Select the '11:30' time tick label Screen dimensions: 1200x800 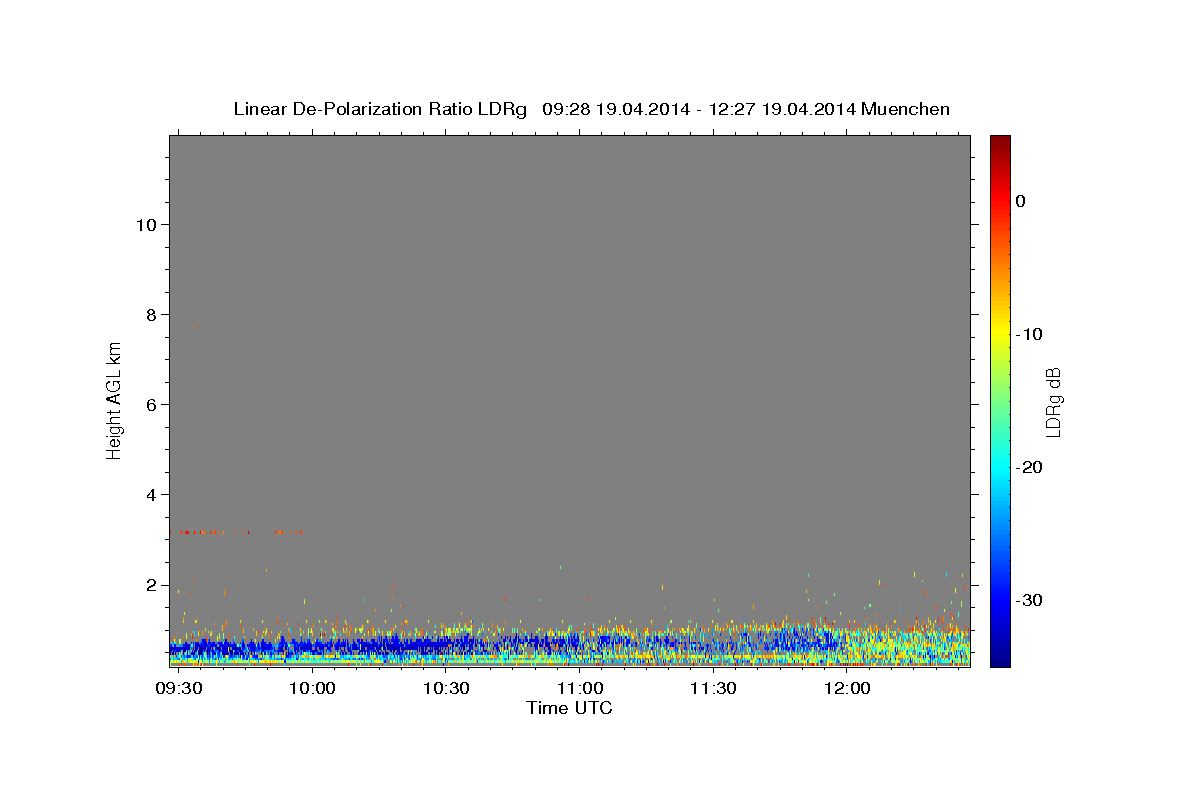[713, 690]
